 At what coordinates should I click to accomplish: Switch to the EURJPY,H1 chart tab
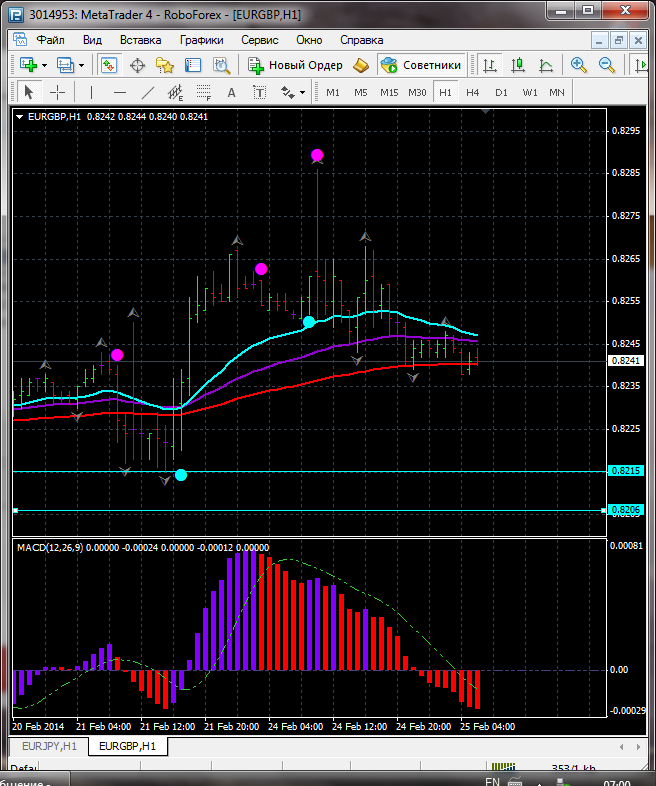tap(49, 746)
